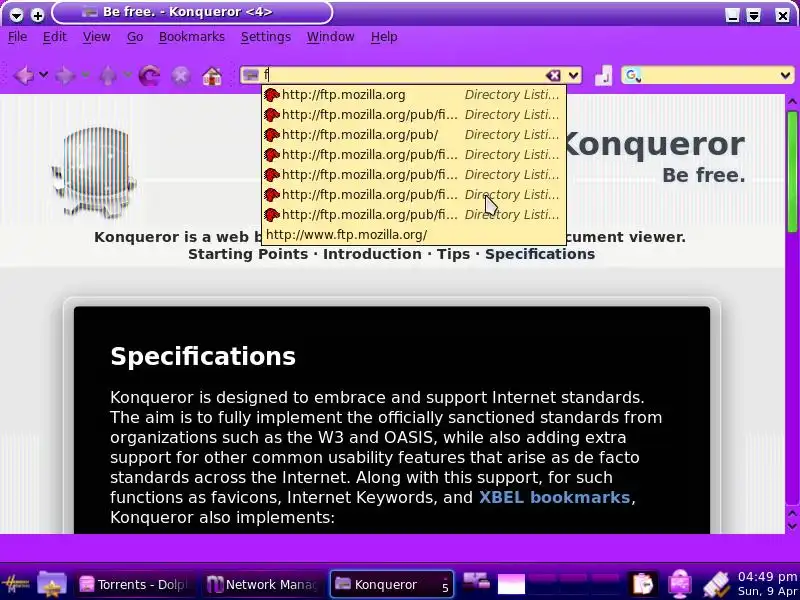Choose the first suggestion http://ftp.mozilla.org without path
800x600 pixels.
(414, 95)
